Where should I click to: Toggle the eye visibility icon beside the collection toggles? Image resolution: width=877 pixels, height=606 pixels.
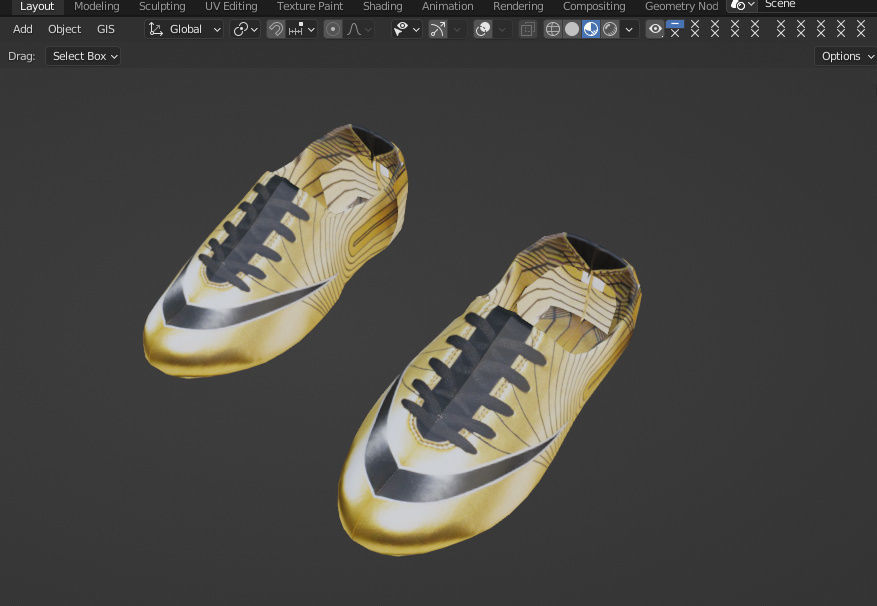click(x=655, y=29)
